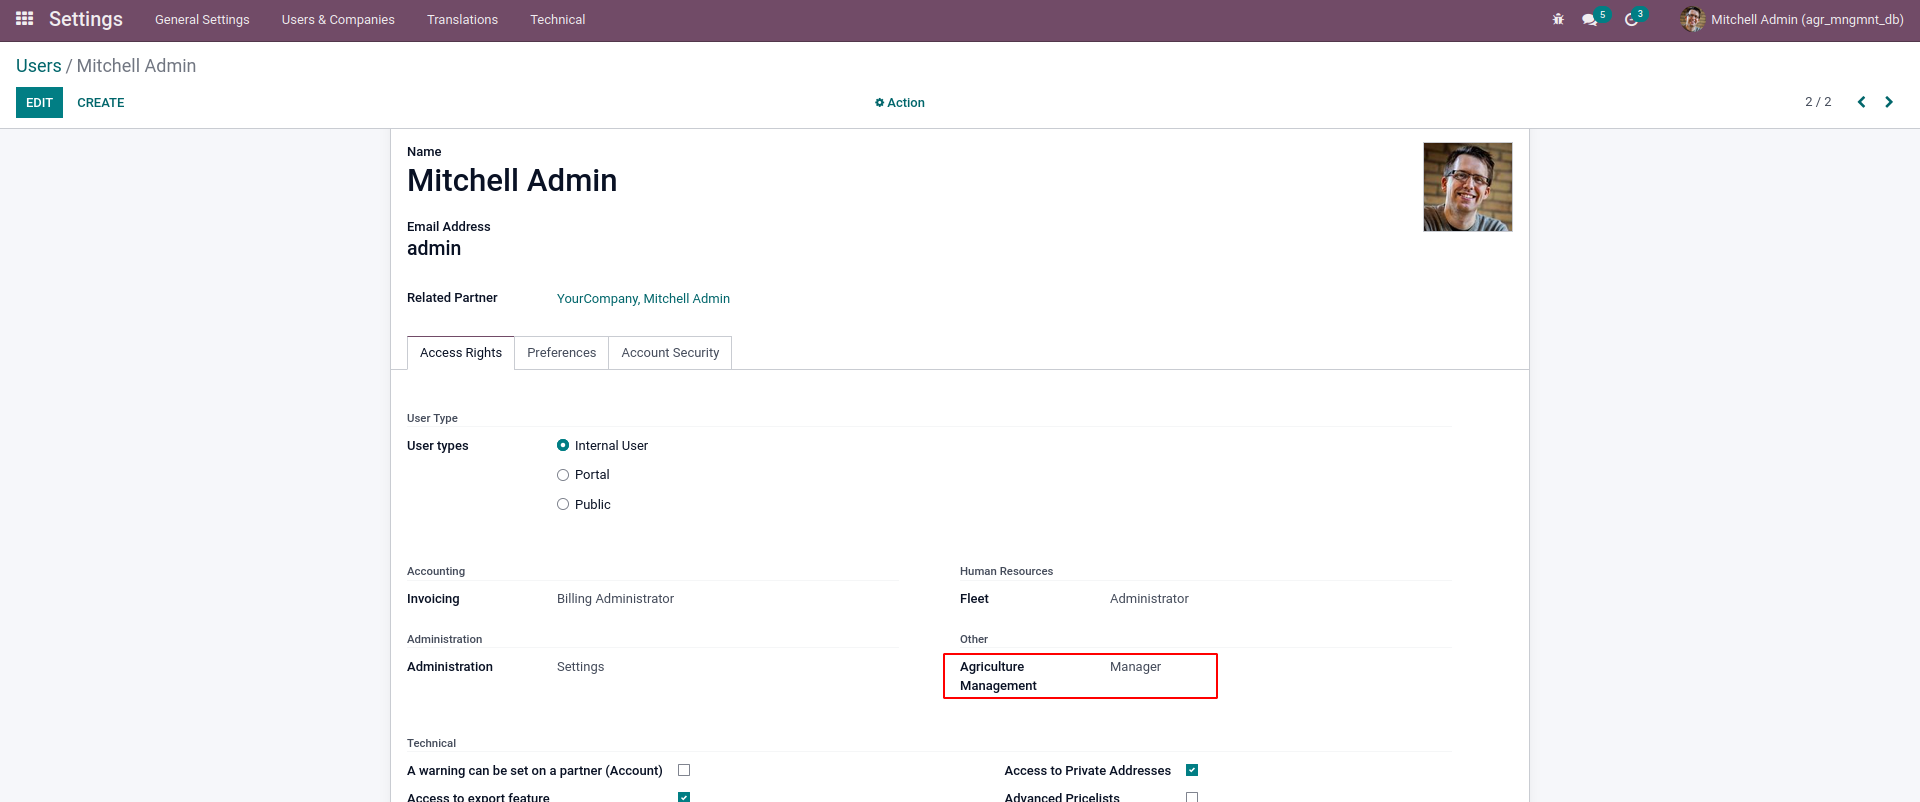This screenshot has height=802, width=1920.
Task: Toggle partner warning (Account) checkbox
Action: click(x=684, y=770)
